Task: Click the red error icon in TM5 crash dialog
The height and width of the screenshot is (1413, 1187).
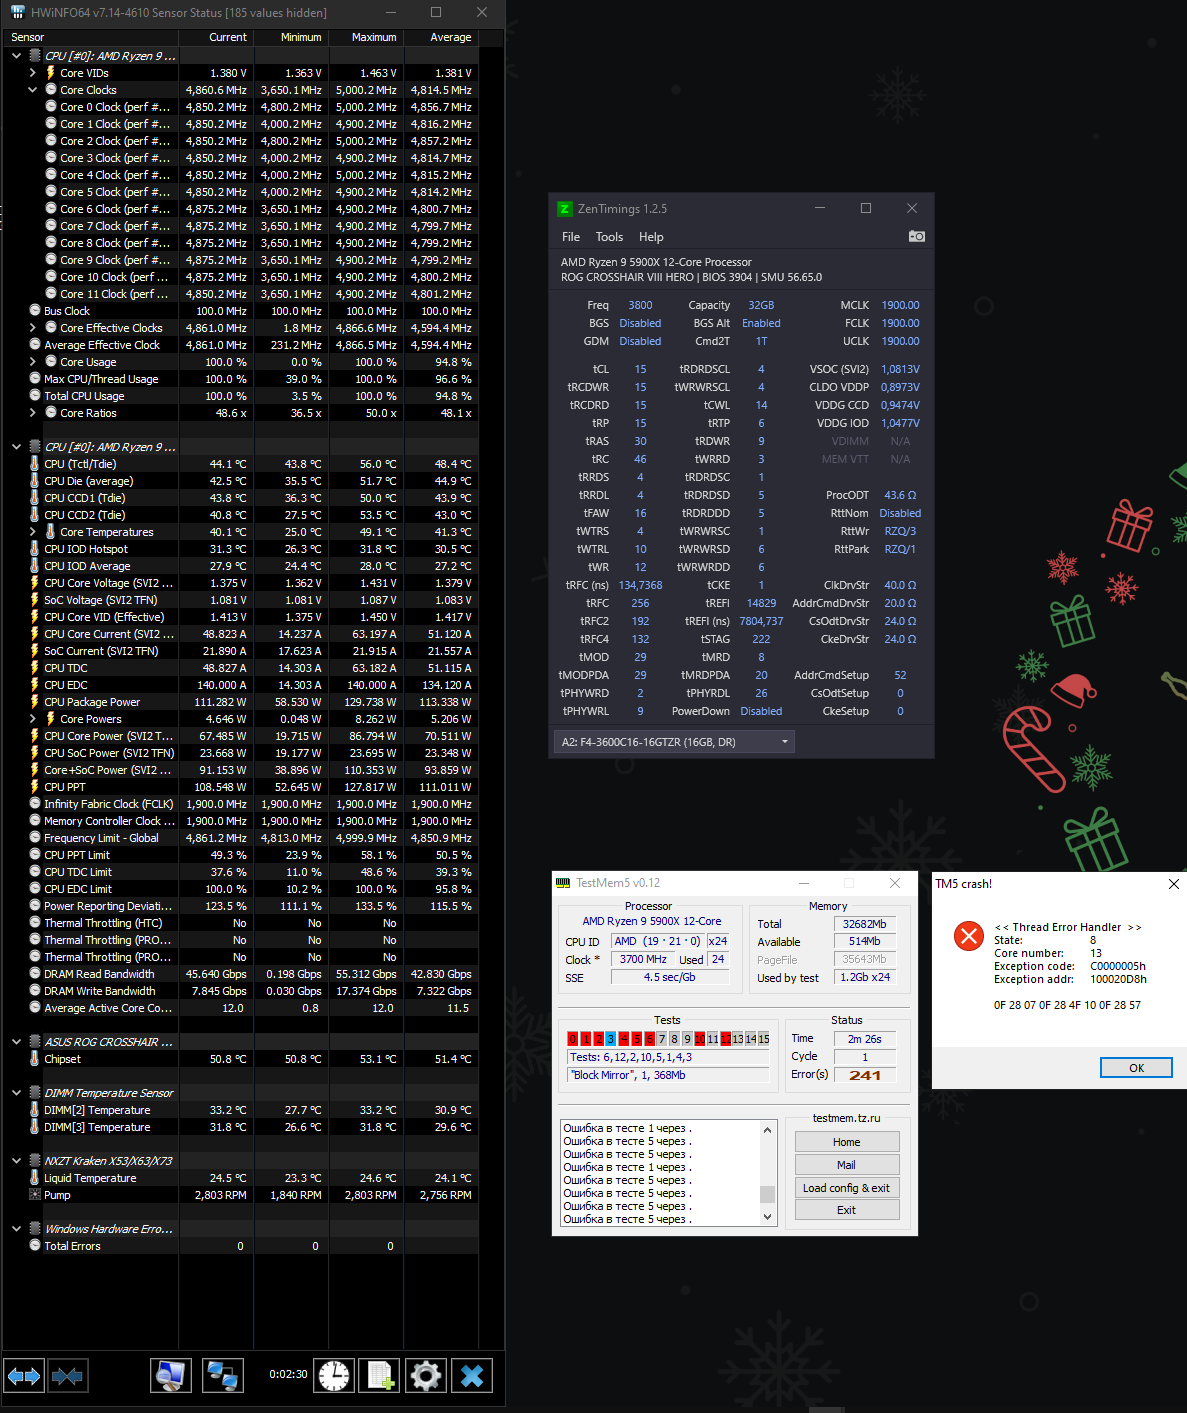Action: click(x=968, y=936)
